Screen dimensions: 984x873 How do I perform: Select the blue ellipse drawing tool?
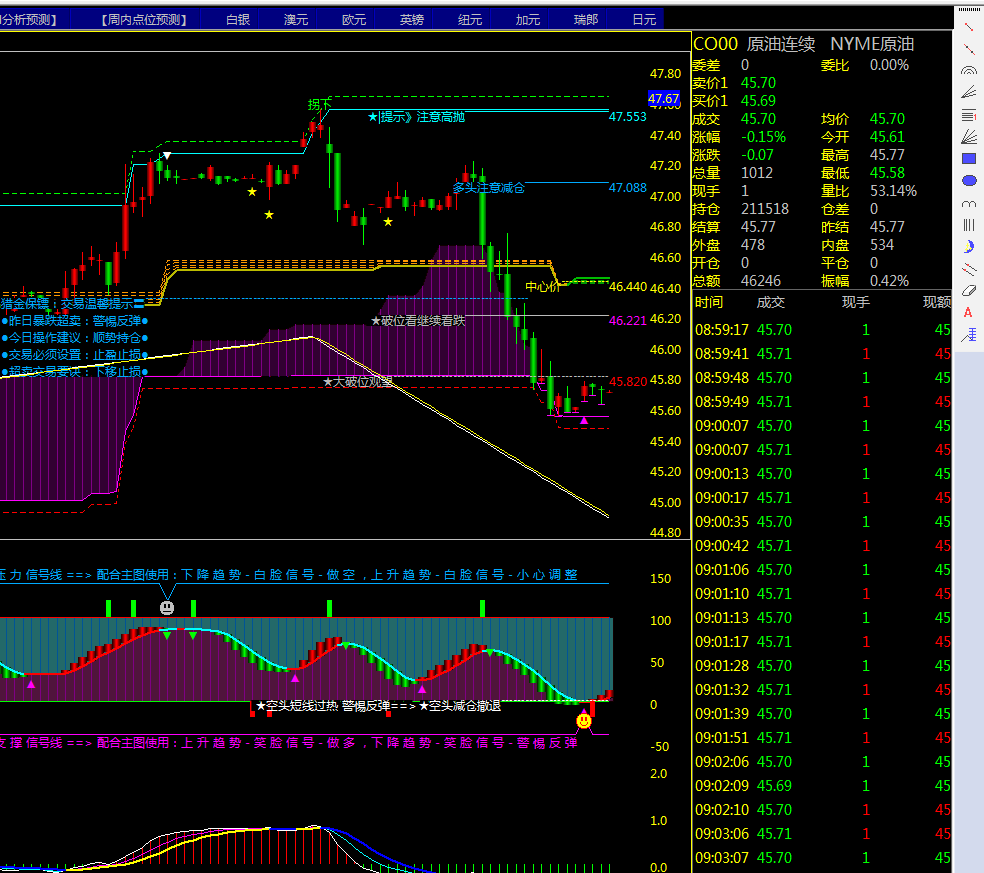pos(969,181)
